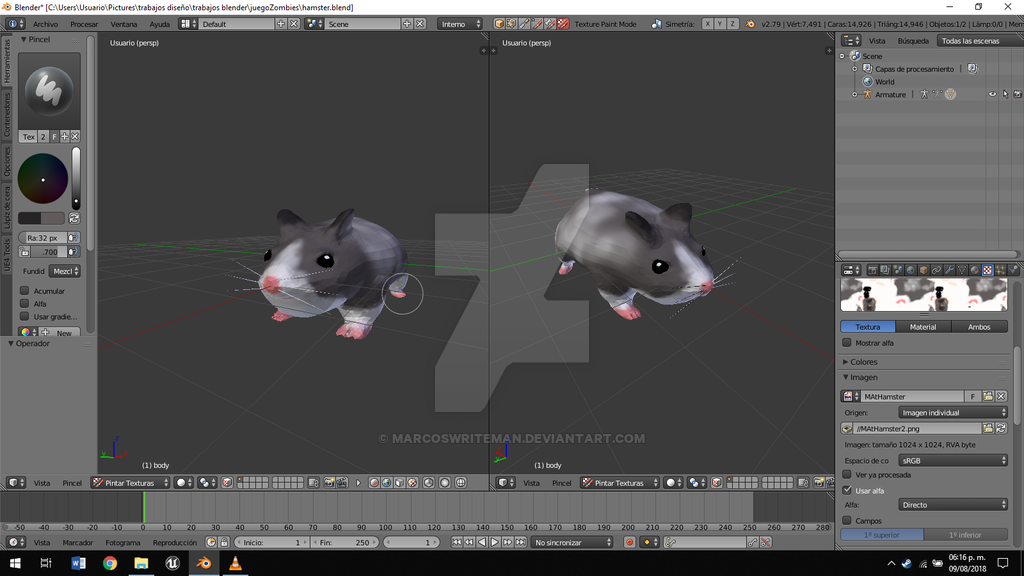The image size is (1024, 576).
Task: Open the Object Data triangle properties icon
Action: (962, 270)
